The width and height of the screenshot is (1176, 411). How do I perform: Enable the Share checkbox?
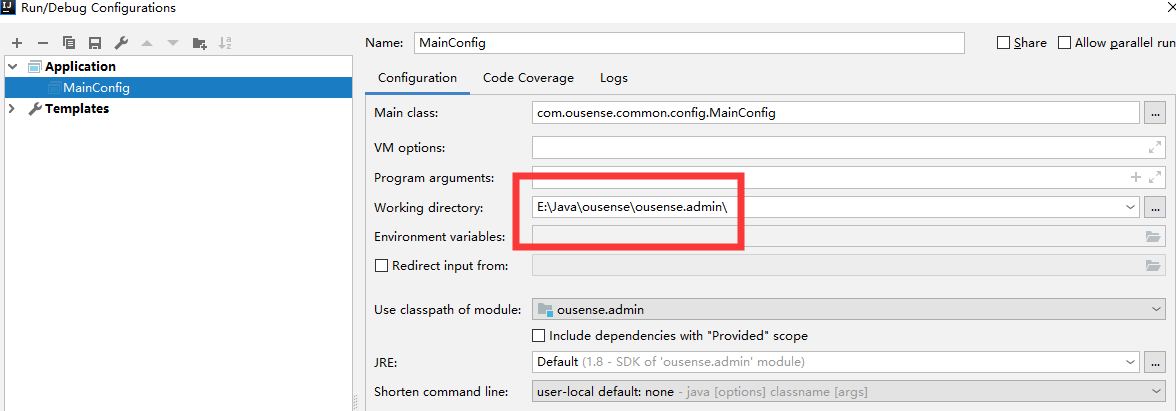[1004, 43]
